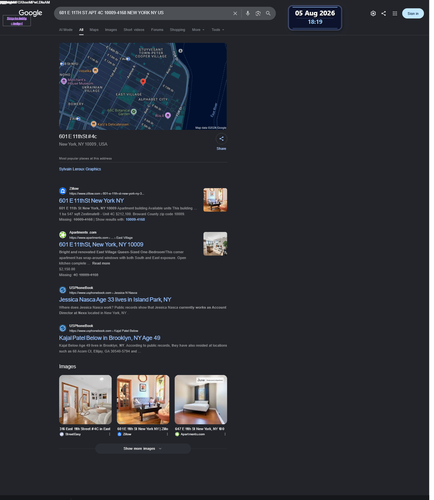Switch to Shopping tab

[x=177, y=30]
